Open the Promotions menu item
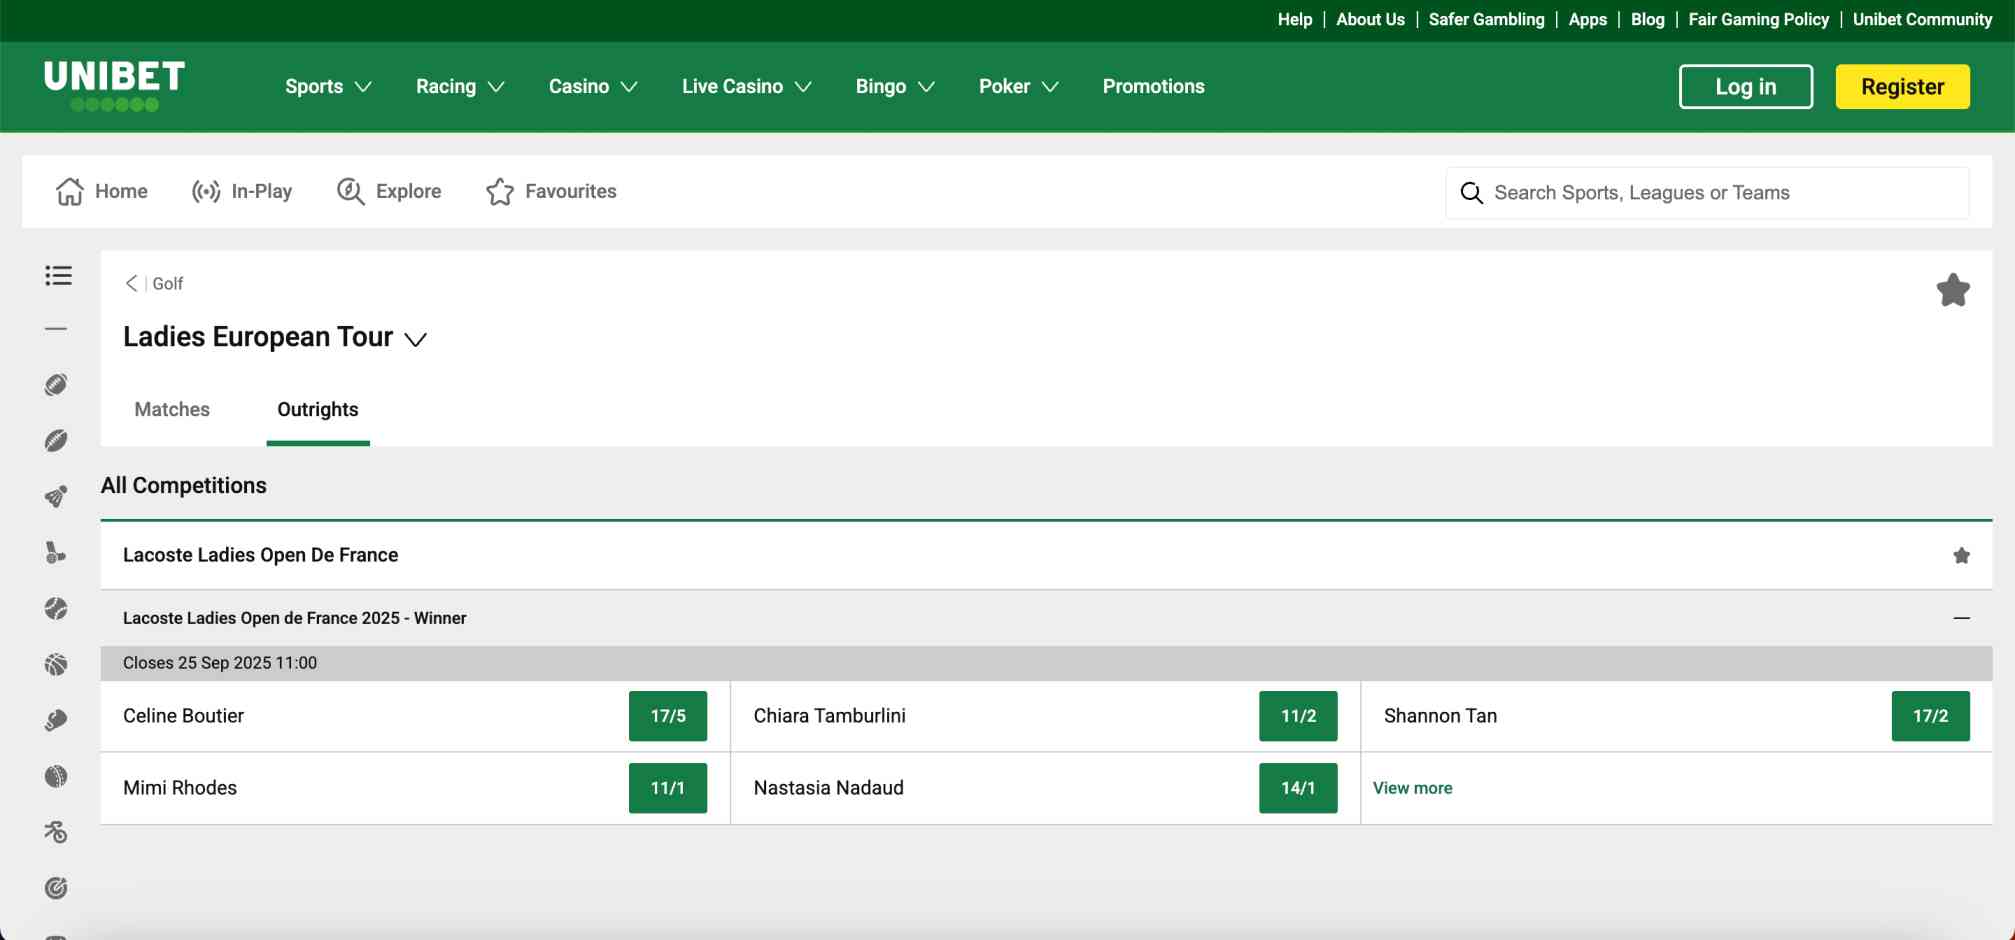Screen dimensions: 2015x940 click(1152, 86)
